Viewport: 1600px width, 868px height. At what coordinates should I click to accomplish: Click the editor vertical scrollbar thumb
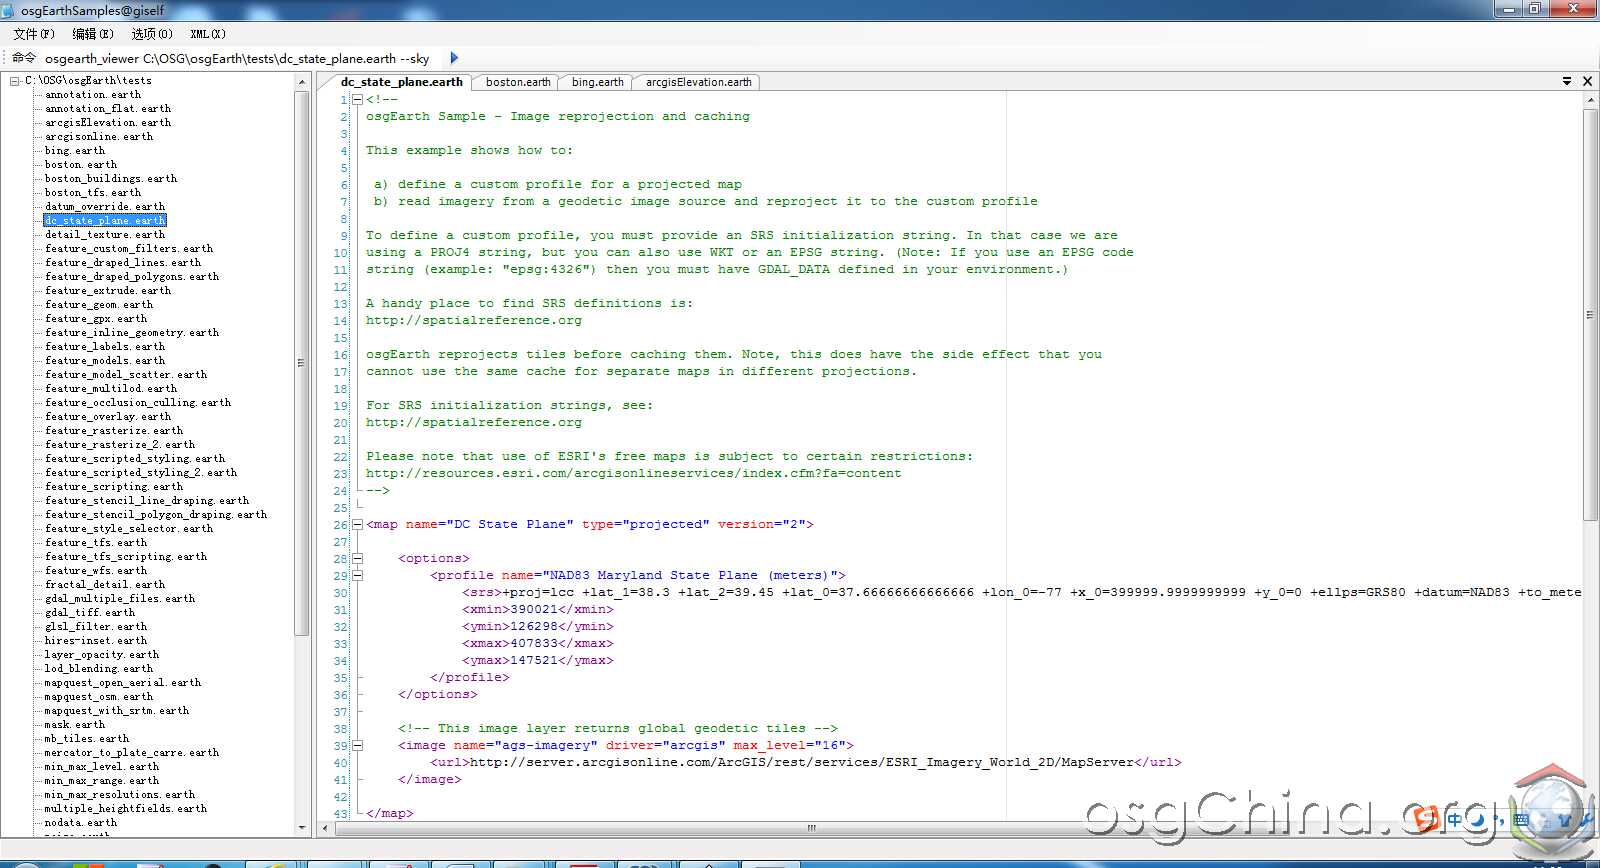(1590, 314)
